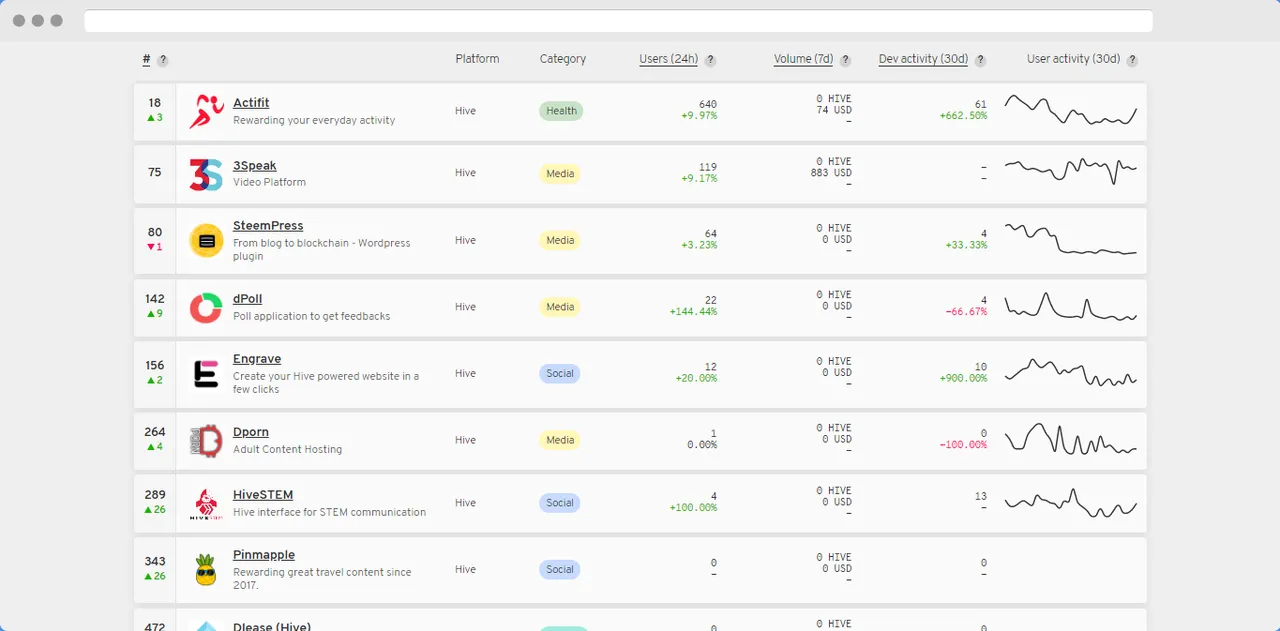Image resolution: width=1280 pixels, height=631 pixels.
Task: Click Actifit's +662.50% dev activity change
Action: tap(963, 116)
